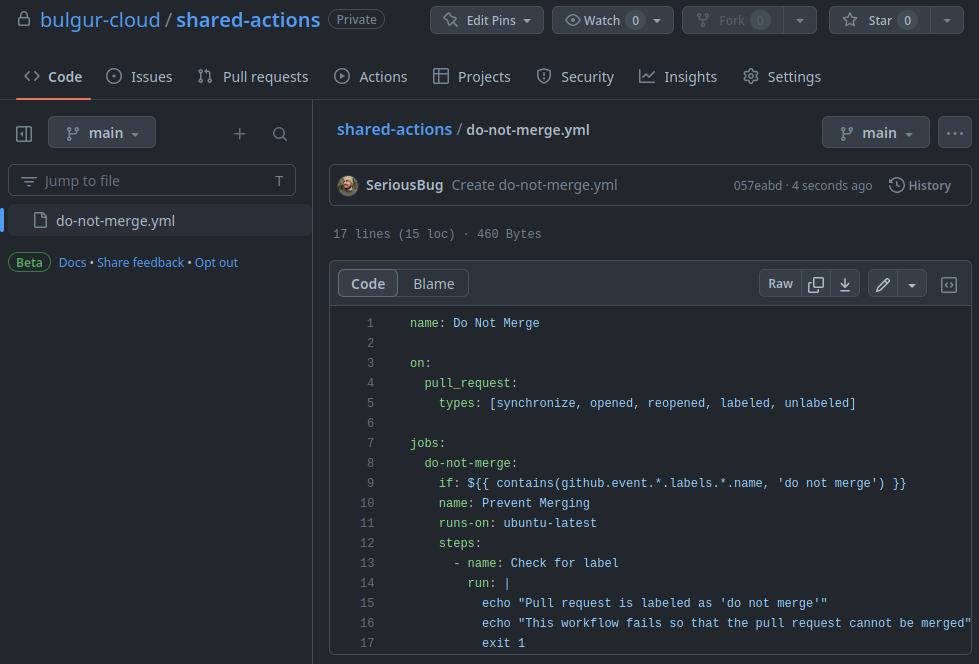Open the three-dots more file actions button

(x=955, y=132)
